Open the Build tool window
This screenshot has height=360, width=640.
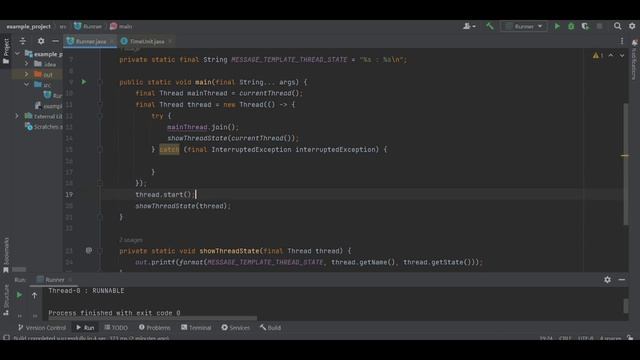point(271,327)
